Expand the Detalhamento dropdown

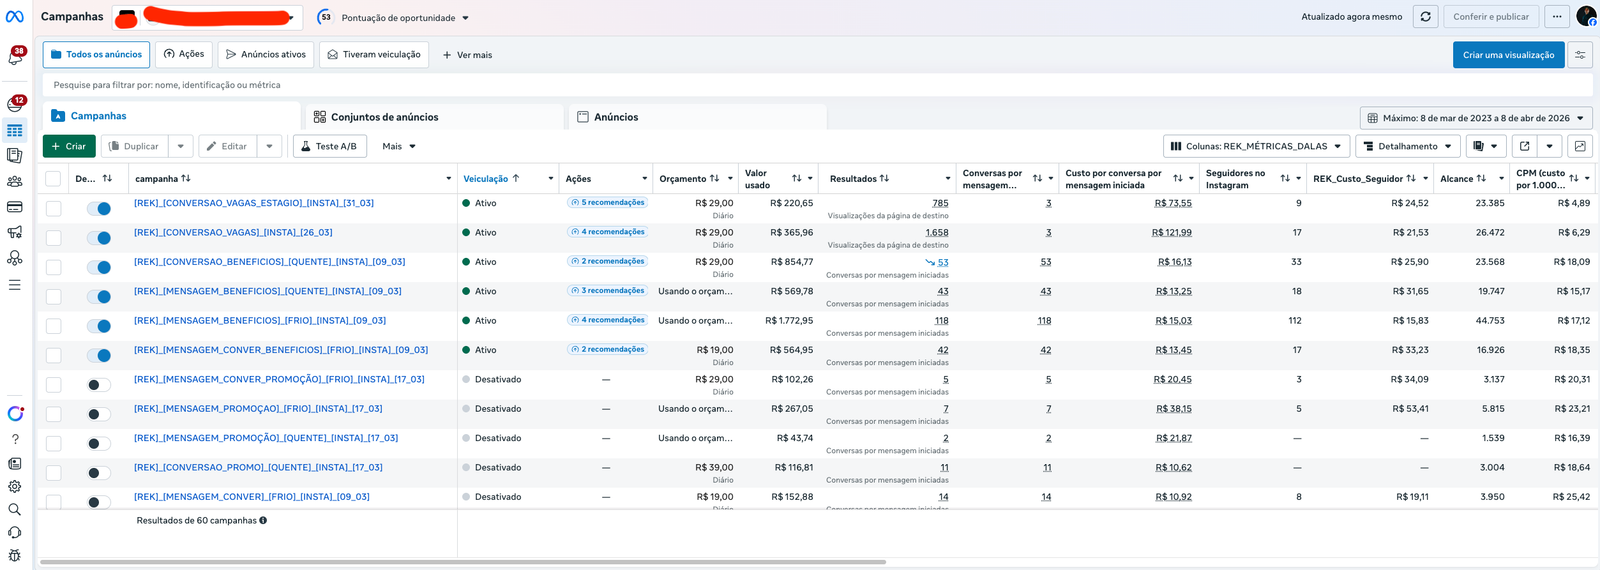[x=1408, y=146]
